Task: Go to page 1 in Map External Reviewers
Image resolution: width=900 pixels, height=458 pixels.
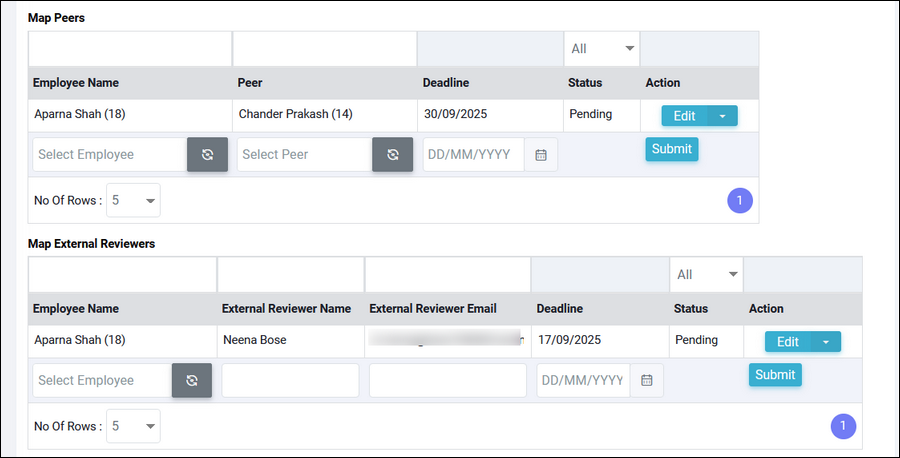Action: click(843, 427)
